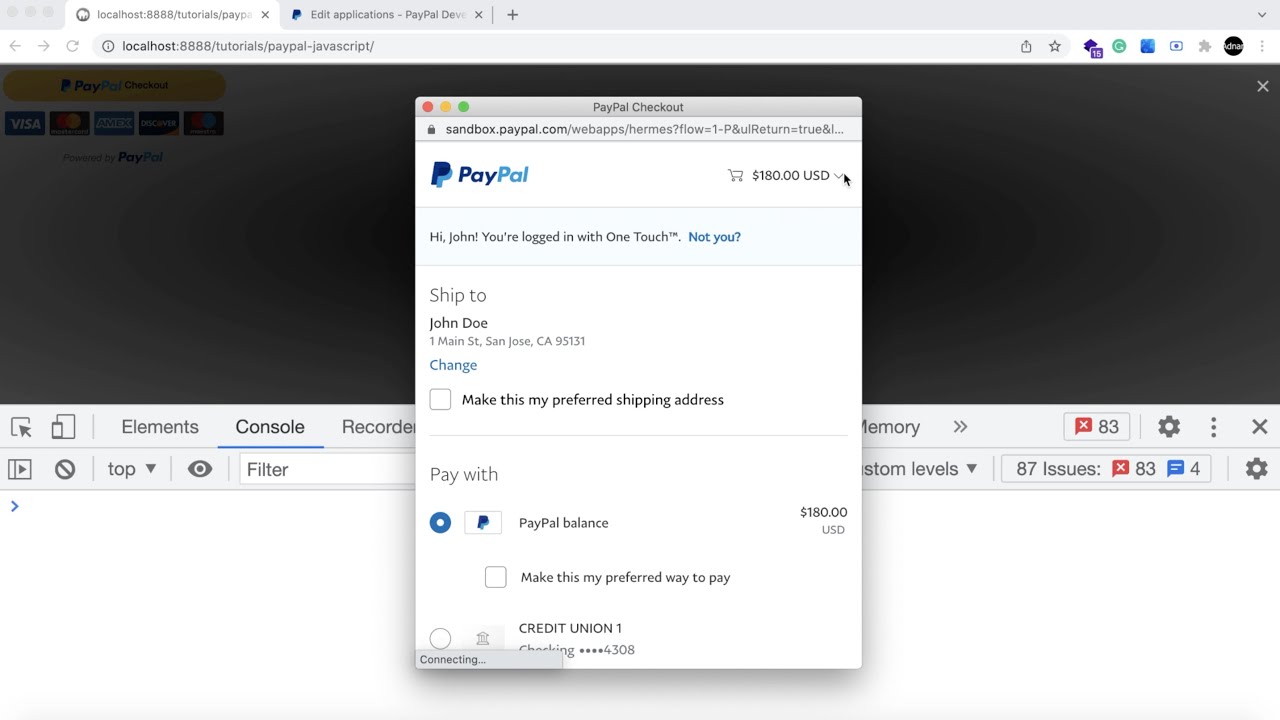This screenshot has height=720, width=1280.
Task: Open the DevTools three-dot customize menu
Action: [1214, 427]
